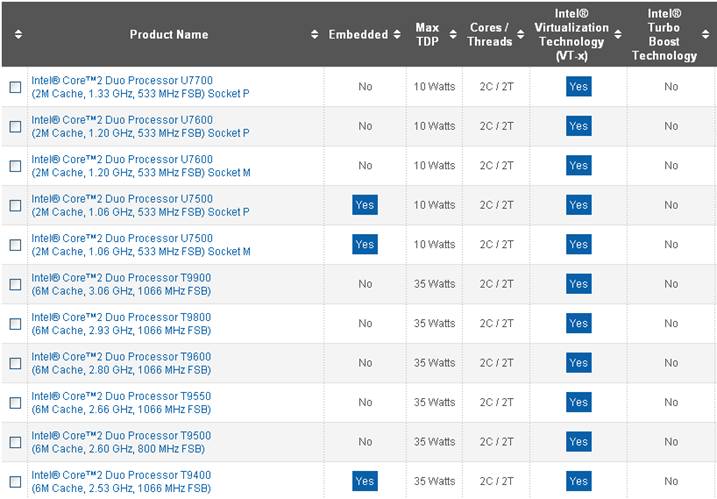Tick checkbox for U7500 Socket P processor
The width and height of the screenshot is (717, 499).
(15, 205)
